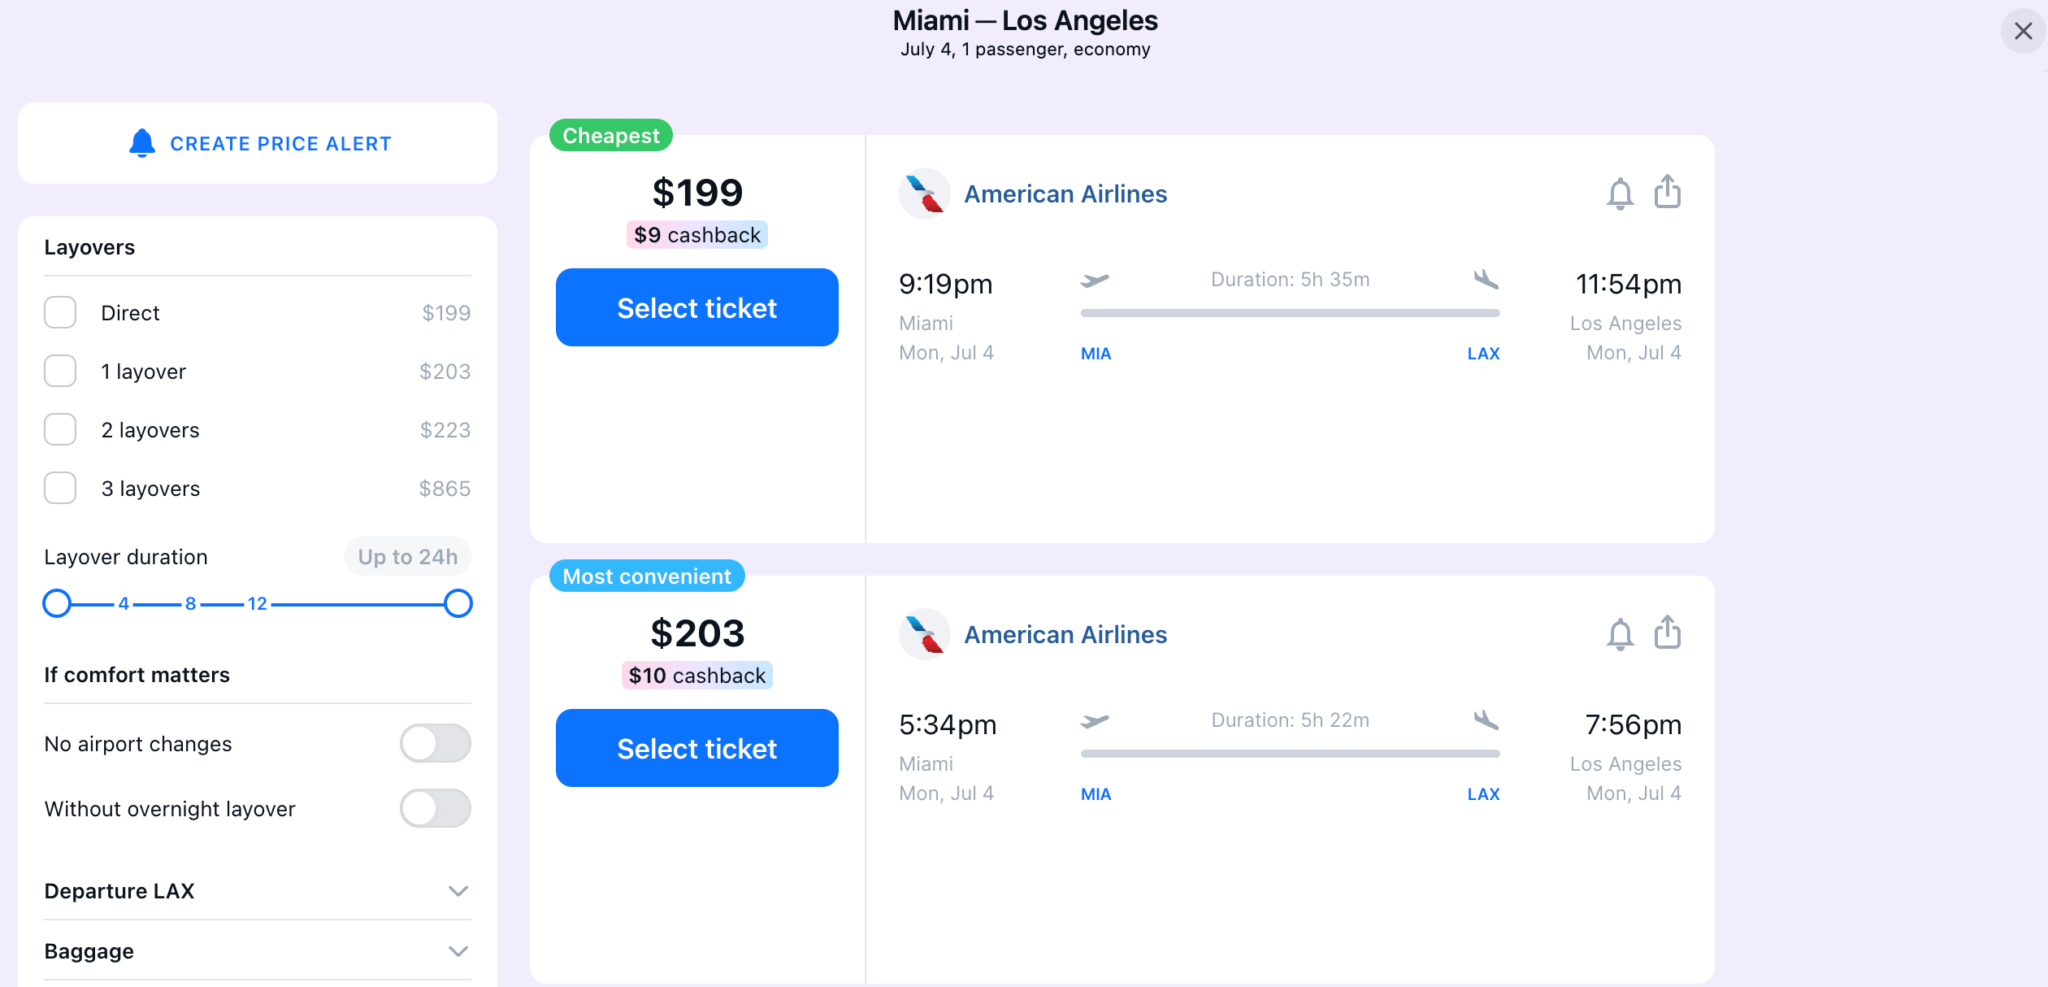2048x987 pixels.
Task: Share the most convenient ticket
Action: 1666,631
